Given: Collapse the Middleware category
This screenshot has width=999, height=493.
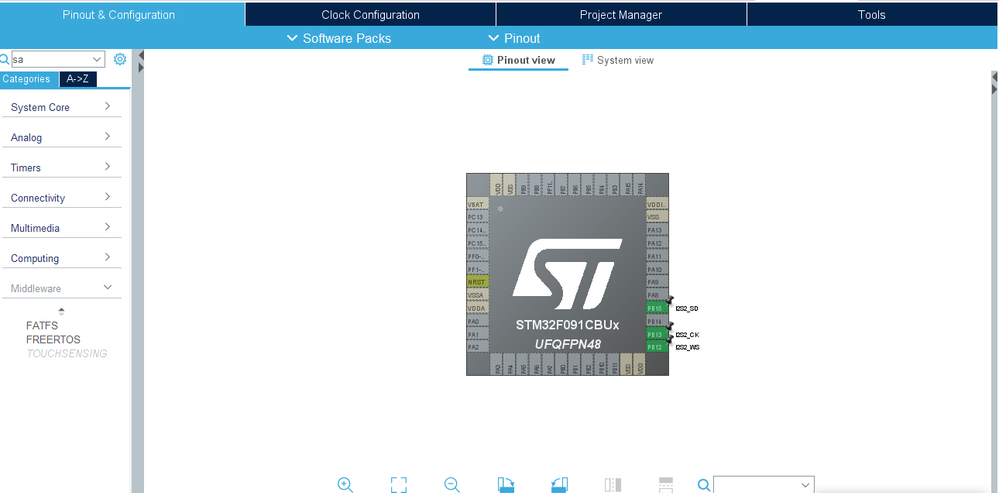Looking at the screenshot, I should click(x=61, y=289).
